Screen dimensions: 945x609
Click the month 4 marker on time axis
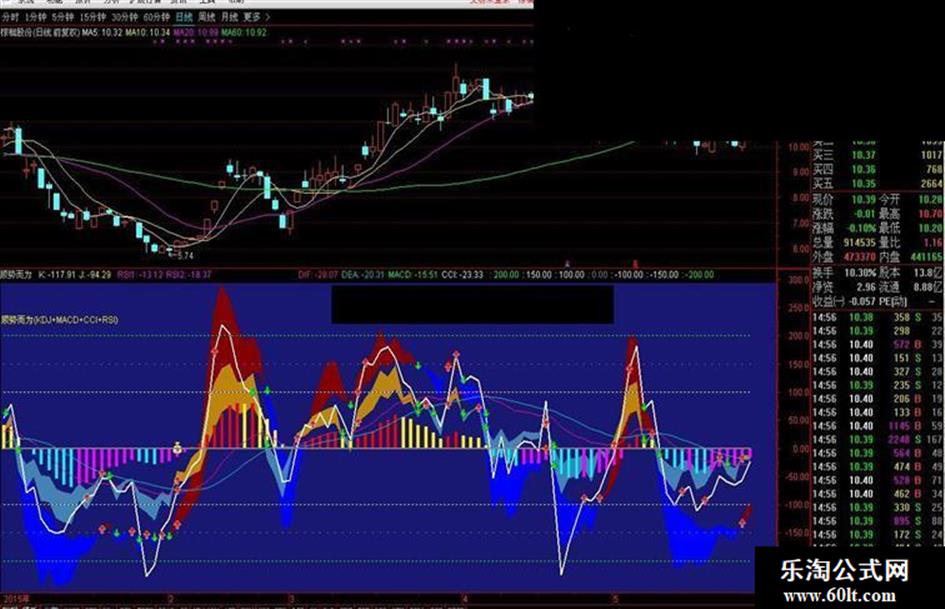click(465, 599)
